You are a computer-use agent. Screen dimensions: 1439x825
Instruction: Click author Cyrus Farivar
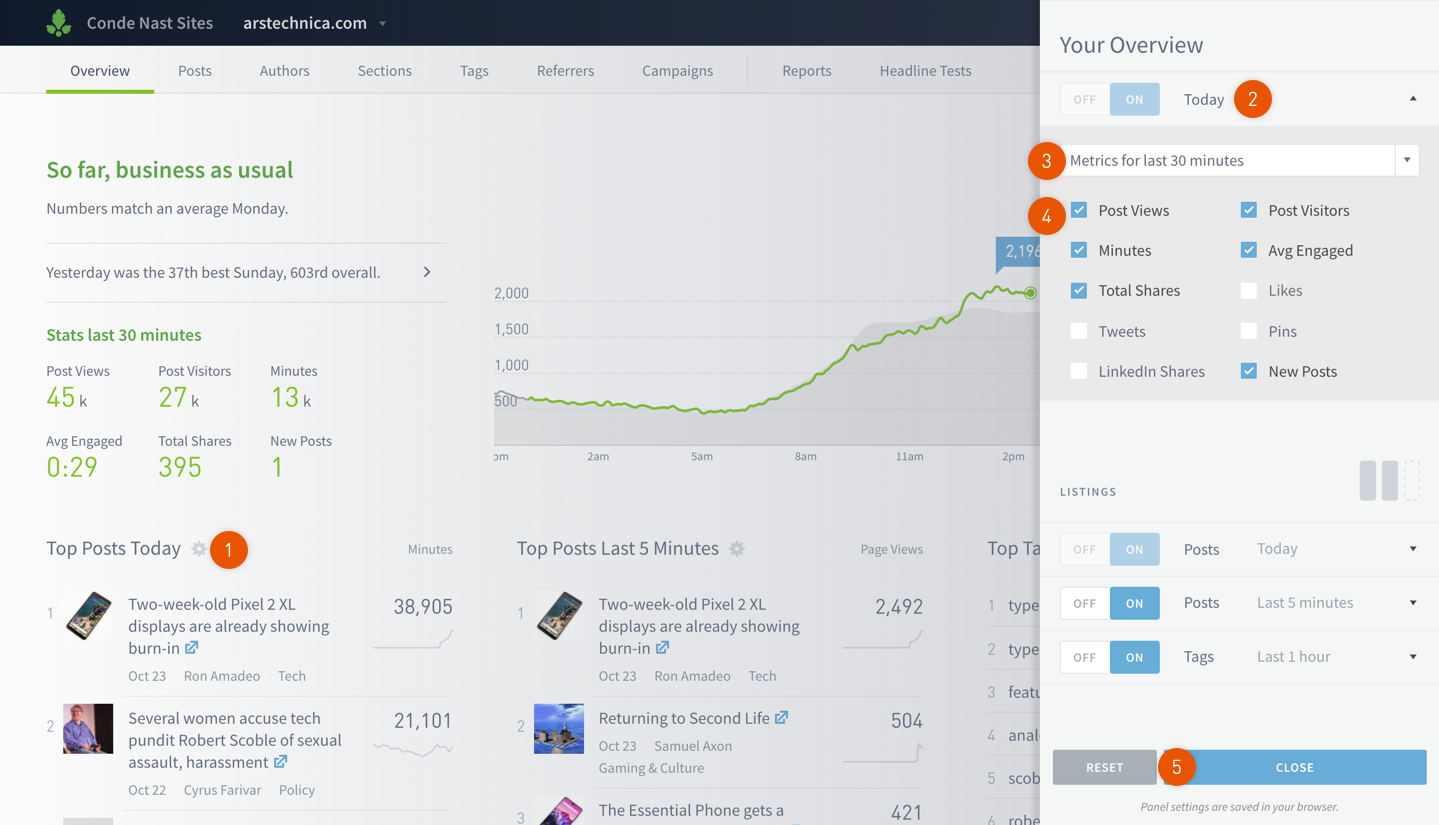222,790
